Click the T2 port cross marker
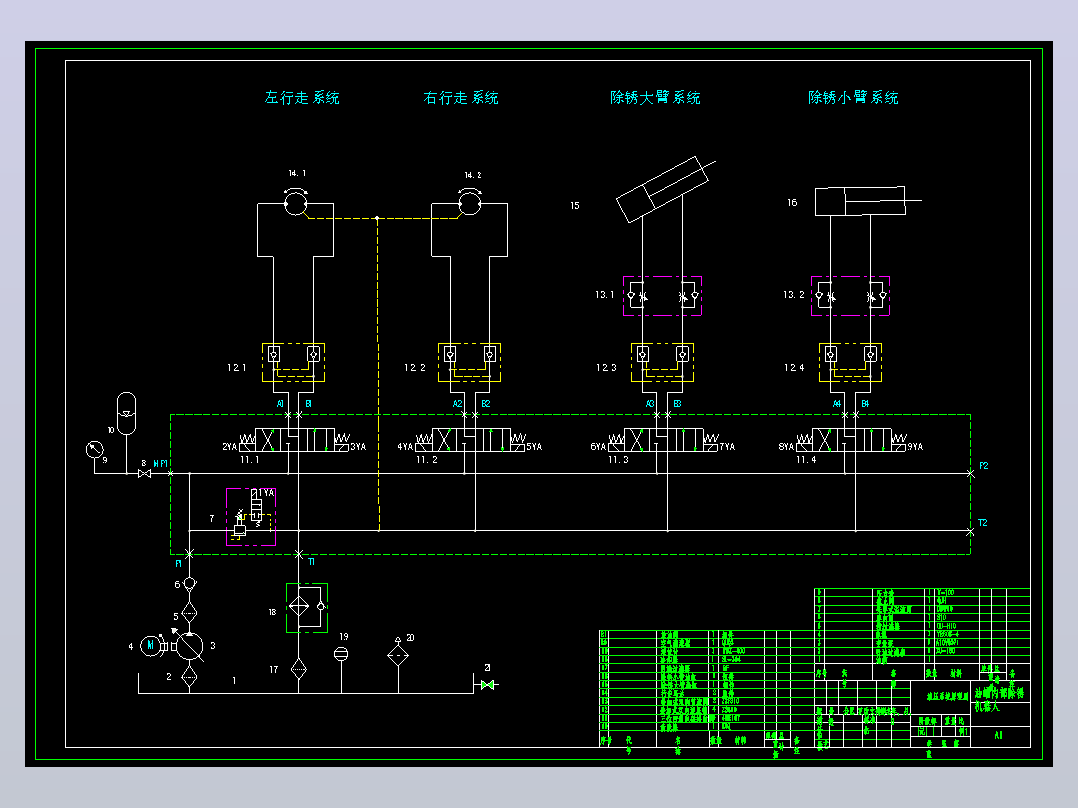This screenshot has width=1078, height=808. 970,532
